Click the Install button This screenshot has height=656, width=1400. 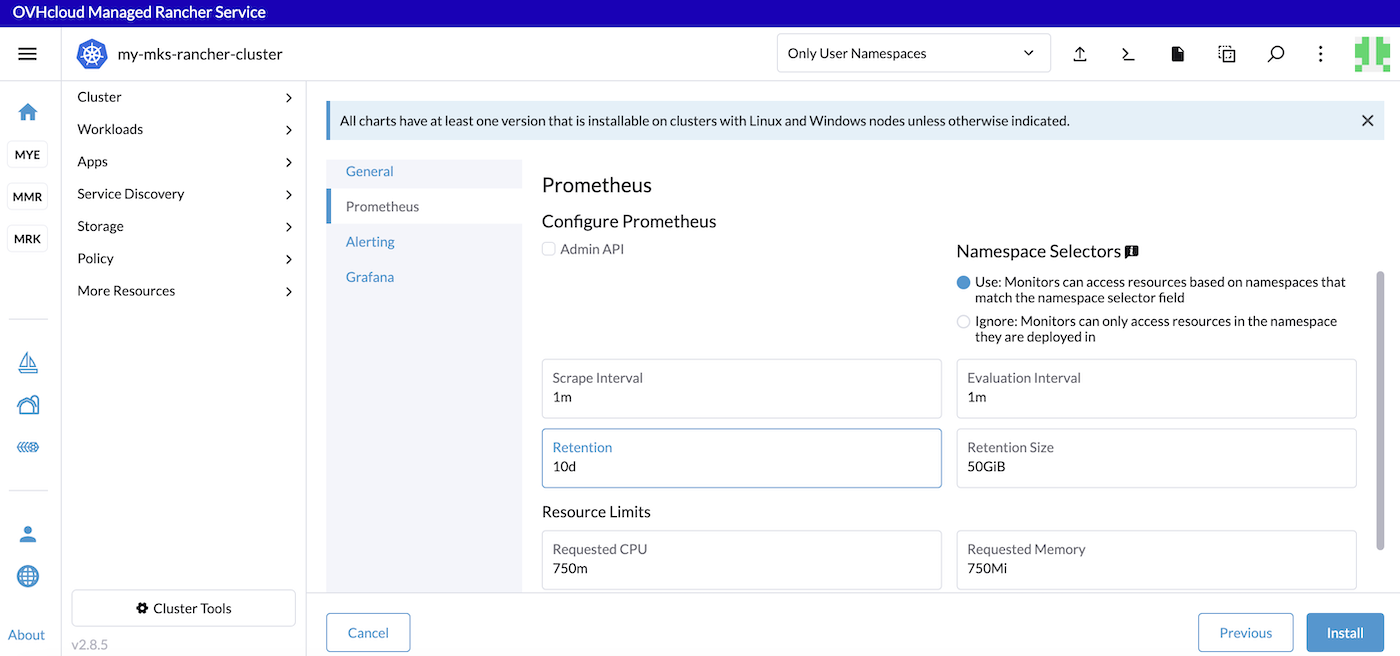coord(1344,632)
